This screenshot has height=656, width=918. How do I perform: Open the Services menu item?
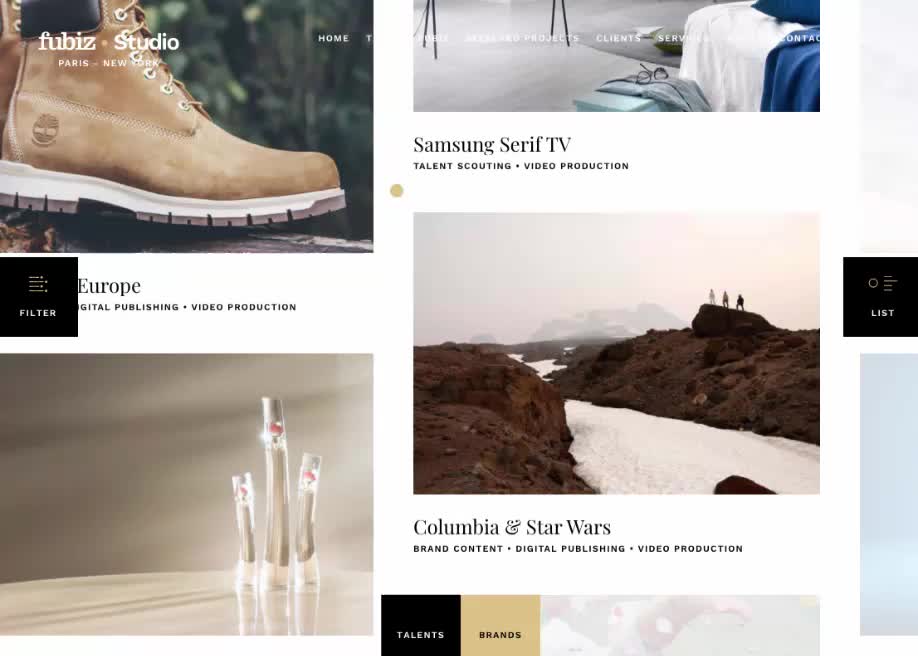(684, 38)
